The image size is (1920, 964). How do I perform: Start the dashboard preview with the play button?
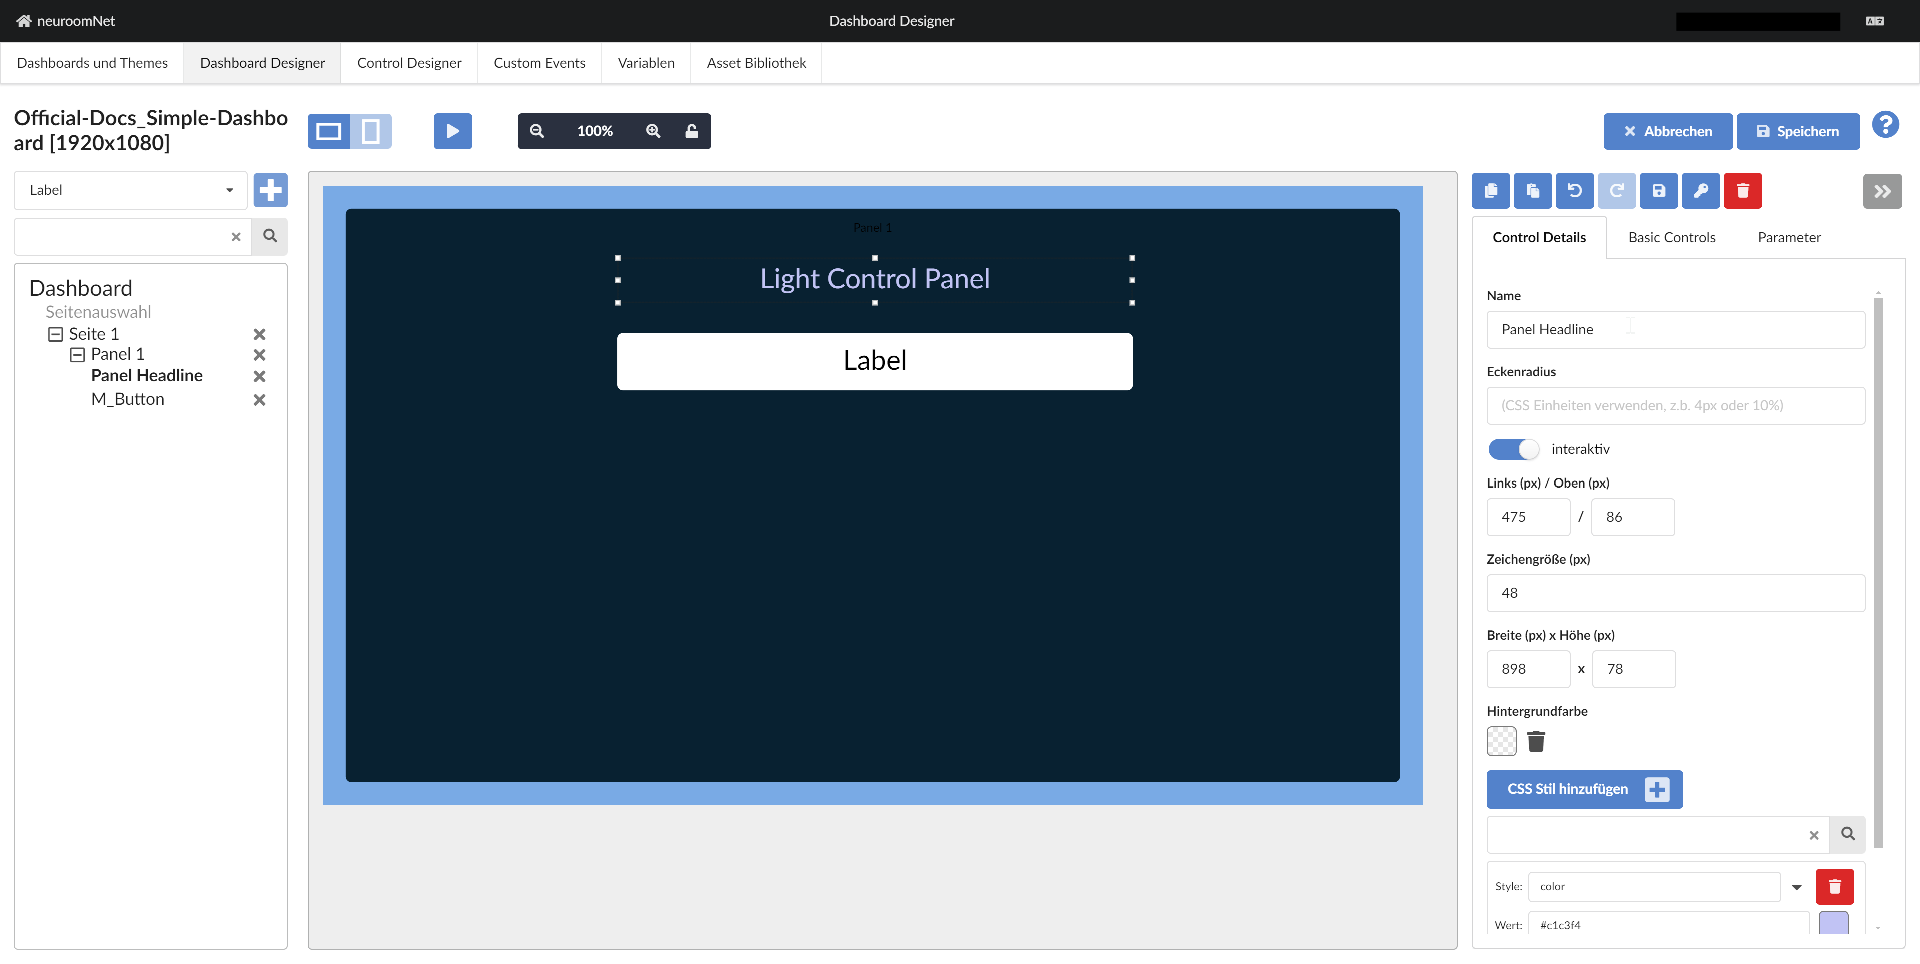tap(452, 130)
